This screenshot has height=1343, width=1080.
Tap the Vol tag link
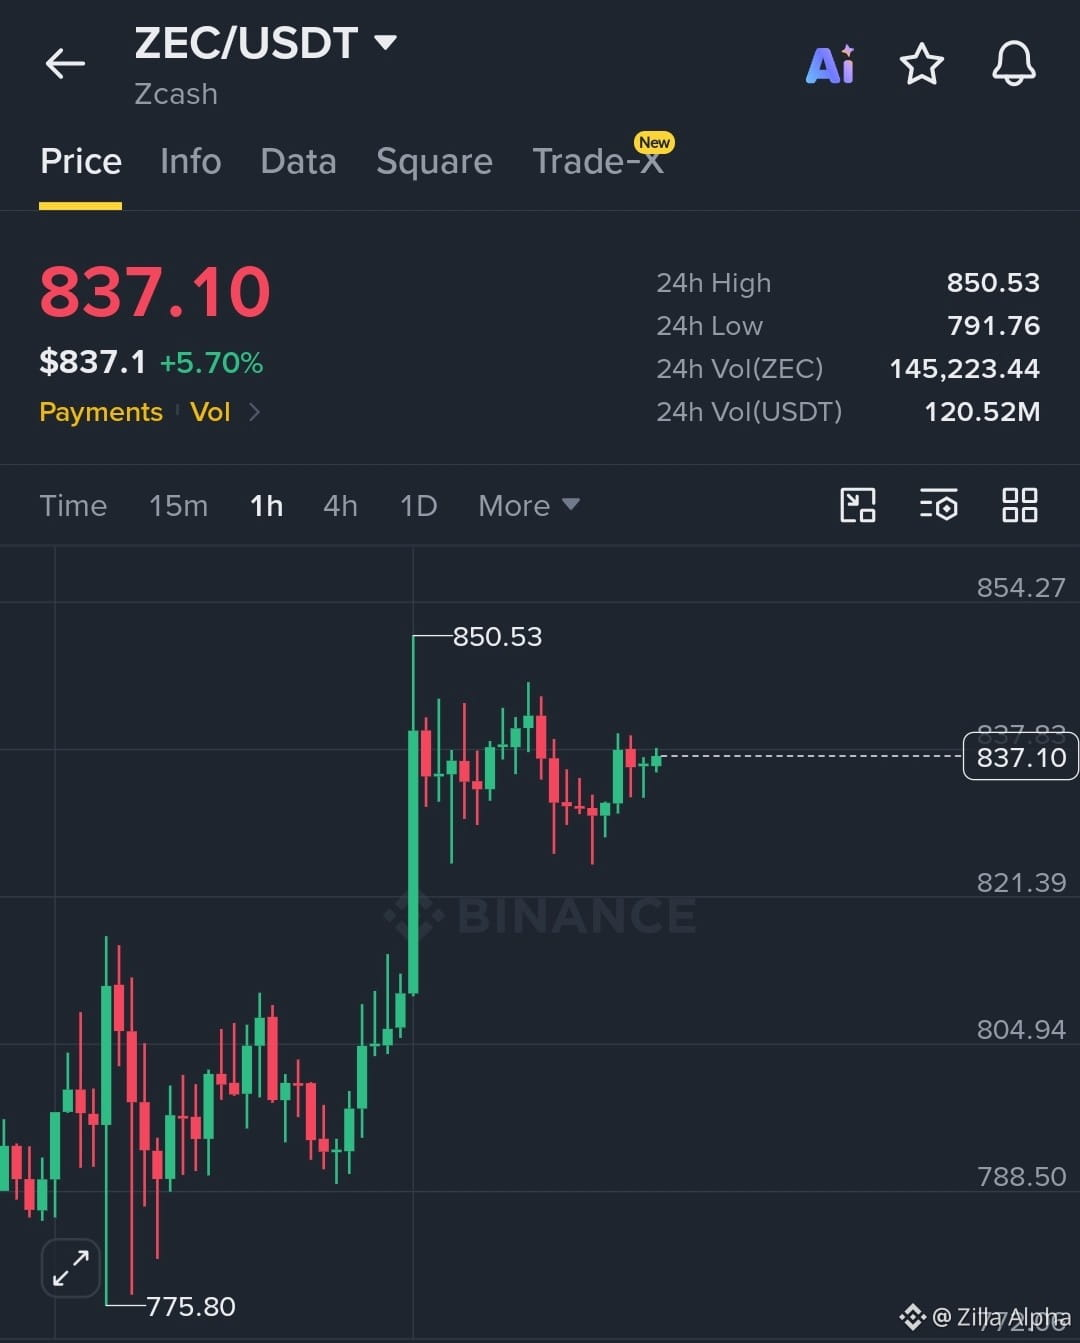click(x=210, y=412)
